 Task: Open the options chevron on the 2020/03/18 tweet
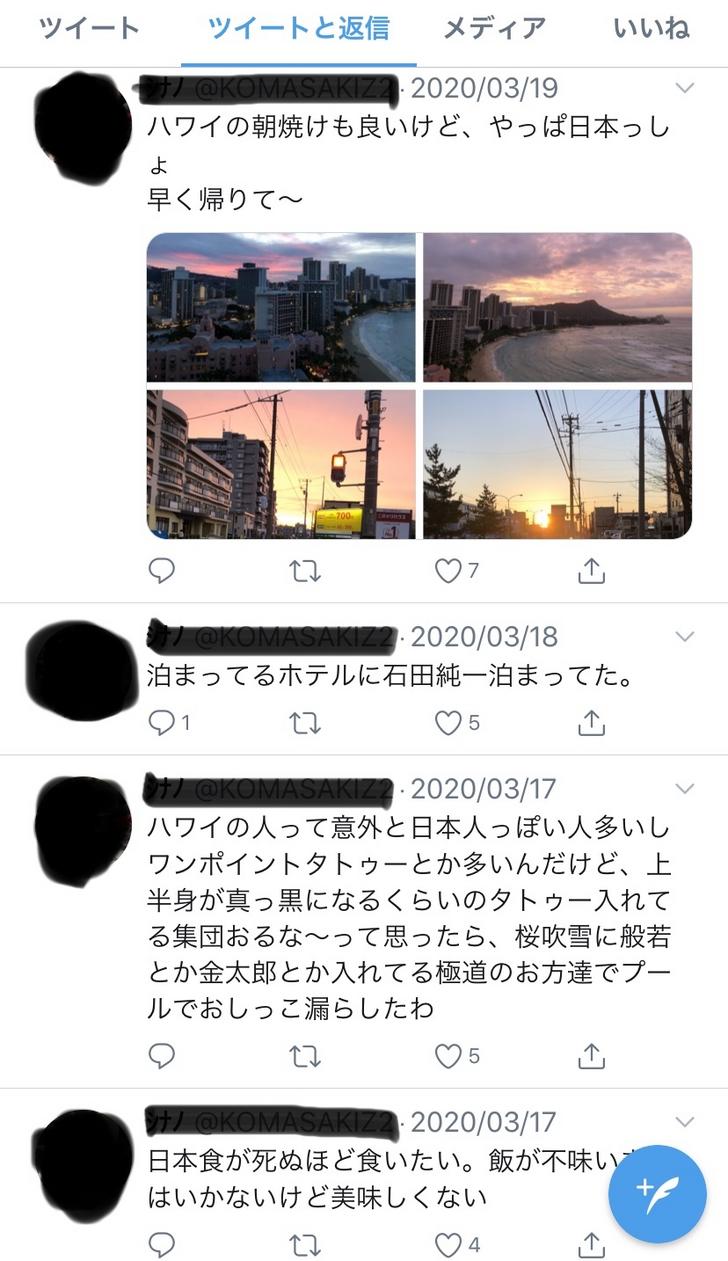(685, 636)
